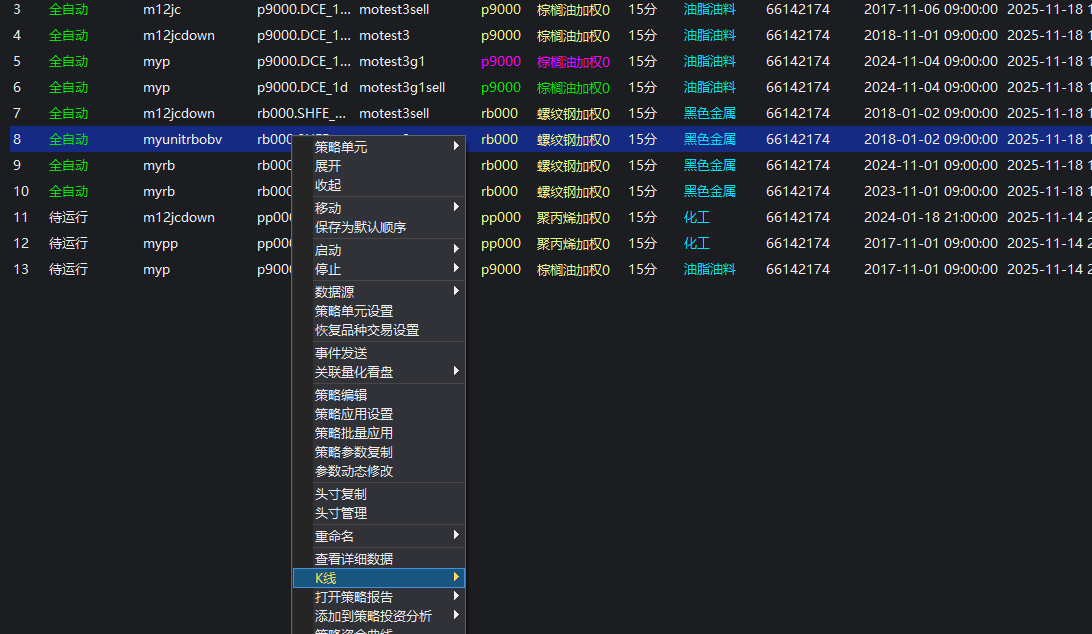Image resolution: width=1092 pixels, height=634 pixels.
Task: Open 策略编辑 from the context menu
Action: point(341,395)
